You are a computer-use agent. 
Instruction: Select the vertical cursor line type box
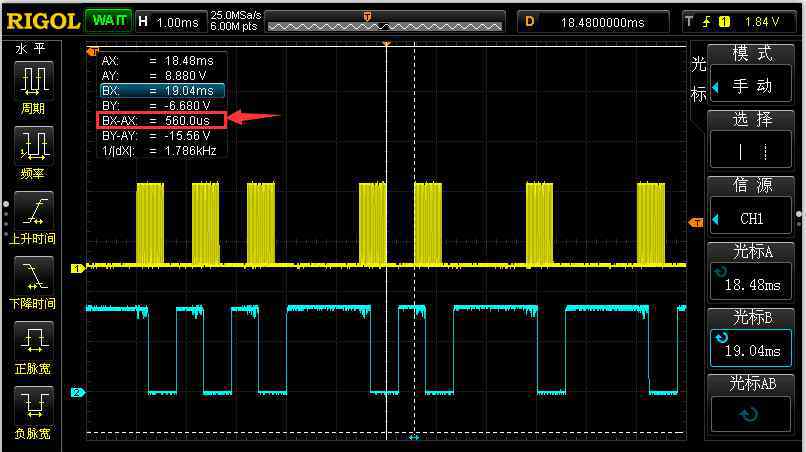tap(751, 150)
